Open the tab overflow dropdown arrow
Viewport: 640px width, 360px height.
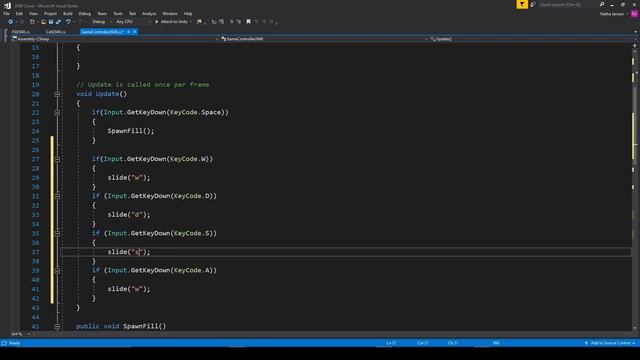click(x=635, y=32)
